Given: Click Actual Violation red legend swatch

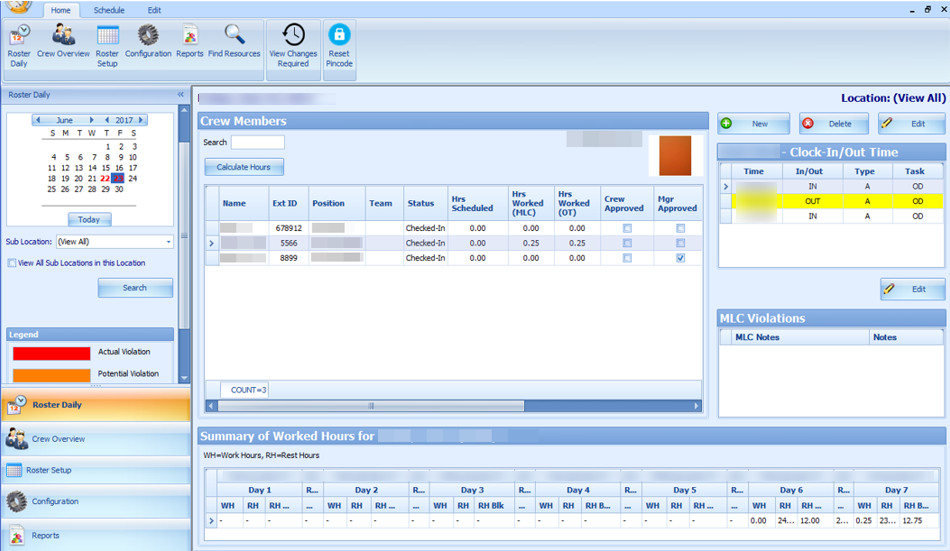Looking at the screenshot, I should (51, 353).
